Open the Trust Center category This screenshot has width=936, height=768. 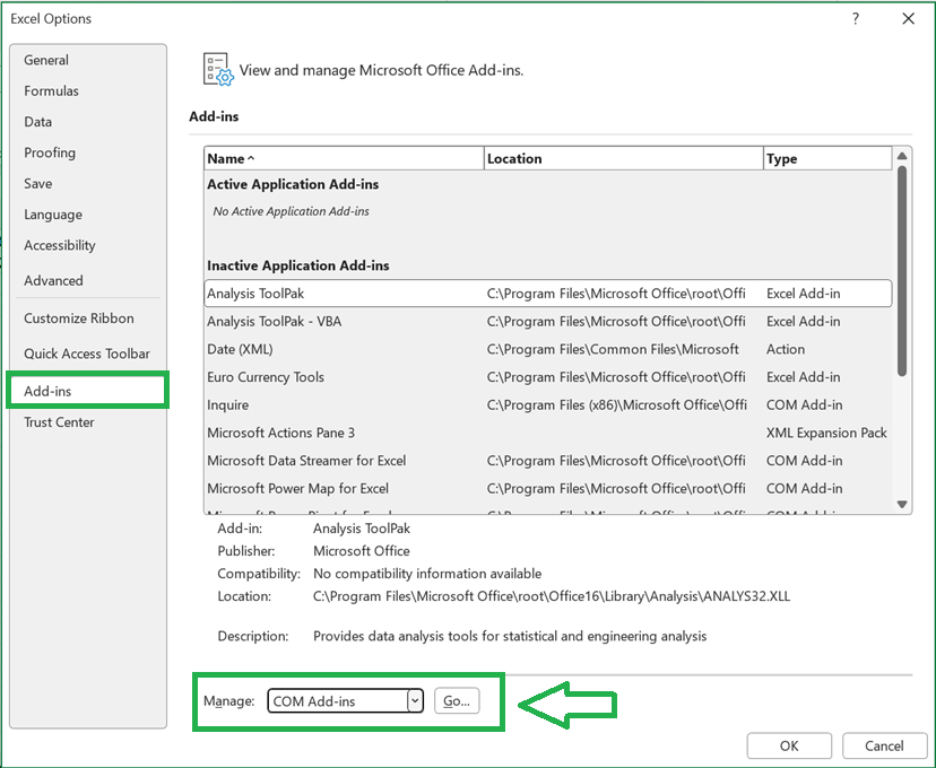point(59,422)
